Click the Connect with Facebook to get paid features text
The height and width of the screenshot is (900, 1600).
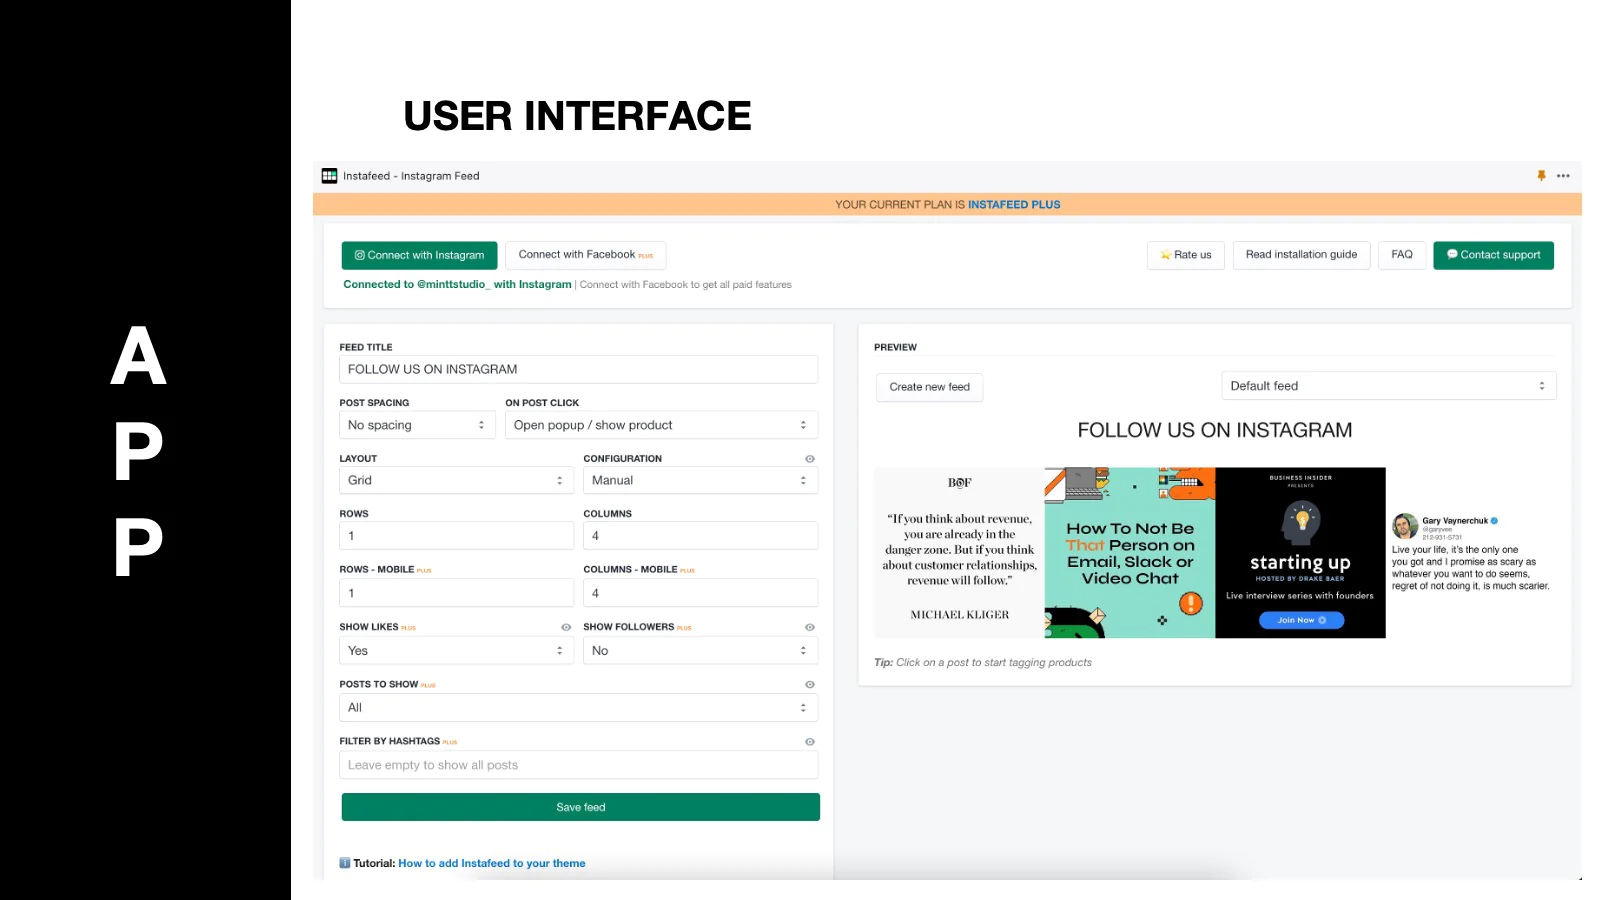point(686,285)
